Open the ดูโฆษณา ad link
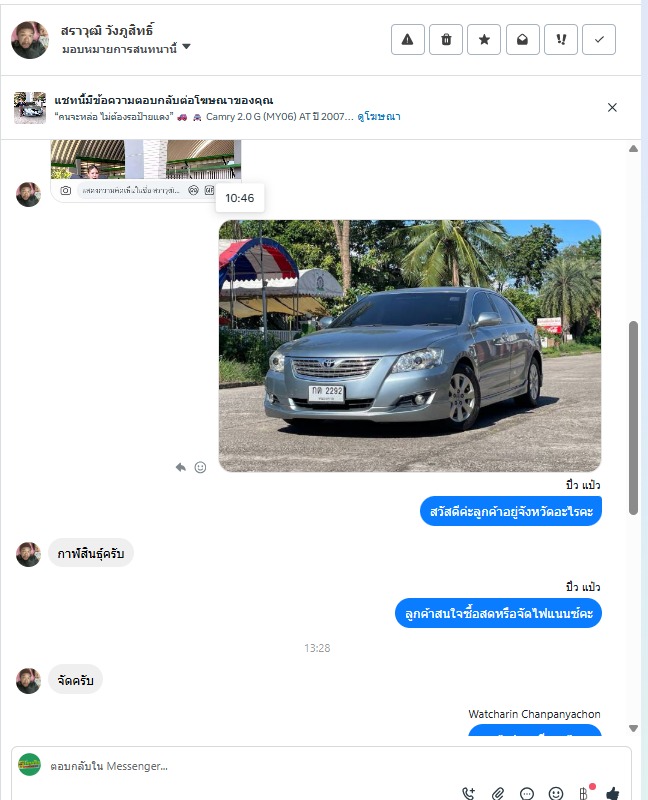This screenshot has height=800, width=648. pyautogui.click(x=379, y=117)
